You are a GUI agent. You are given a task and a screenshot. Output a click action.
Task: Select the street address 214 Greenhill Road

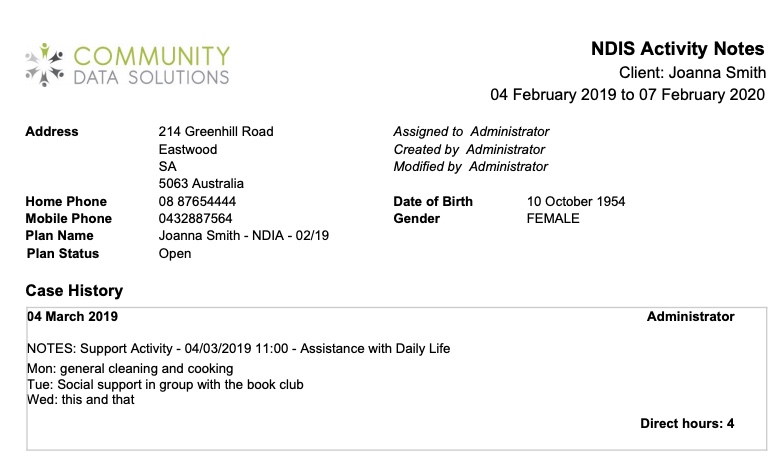tap(216, 131)
